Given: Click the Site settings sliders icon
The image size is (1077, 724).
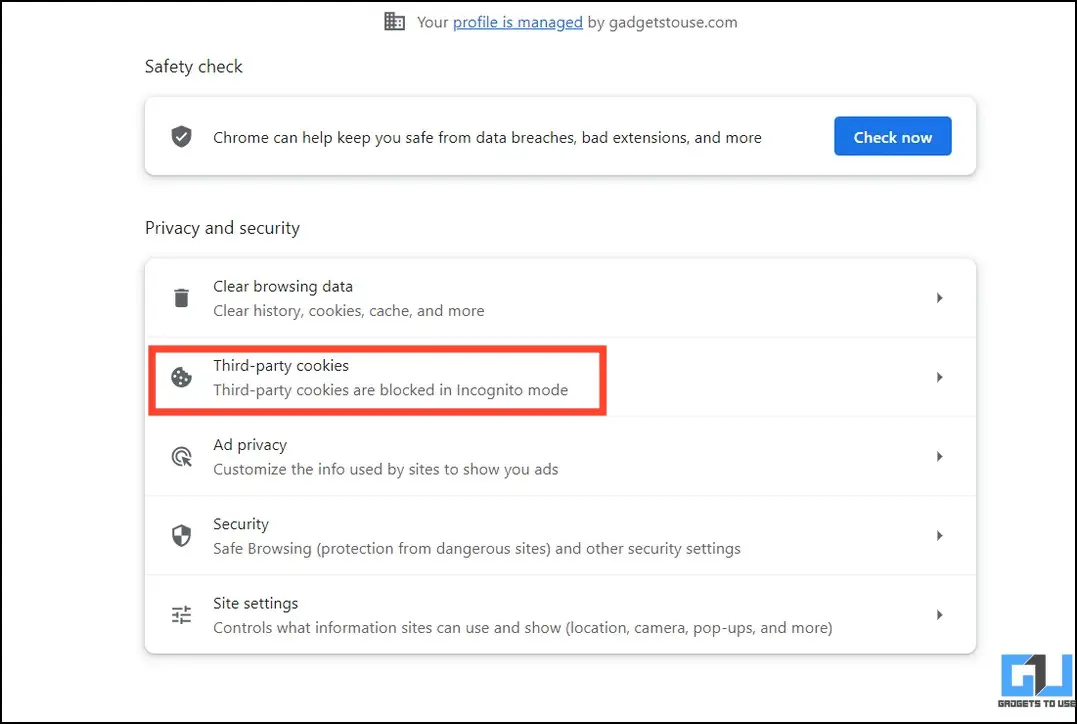Looking at the screenshot, I should point(181,615).
